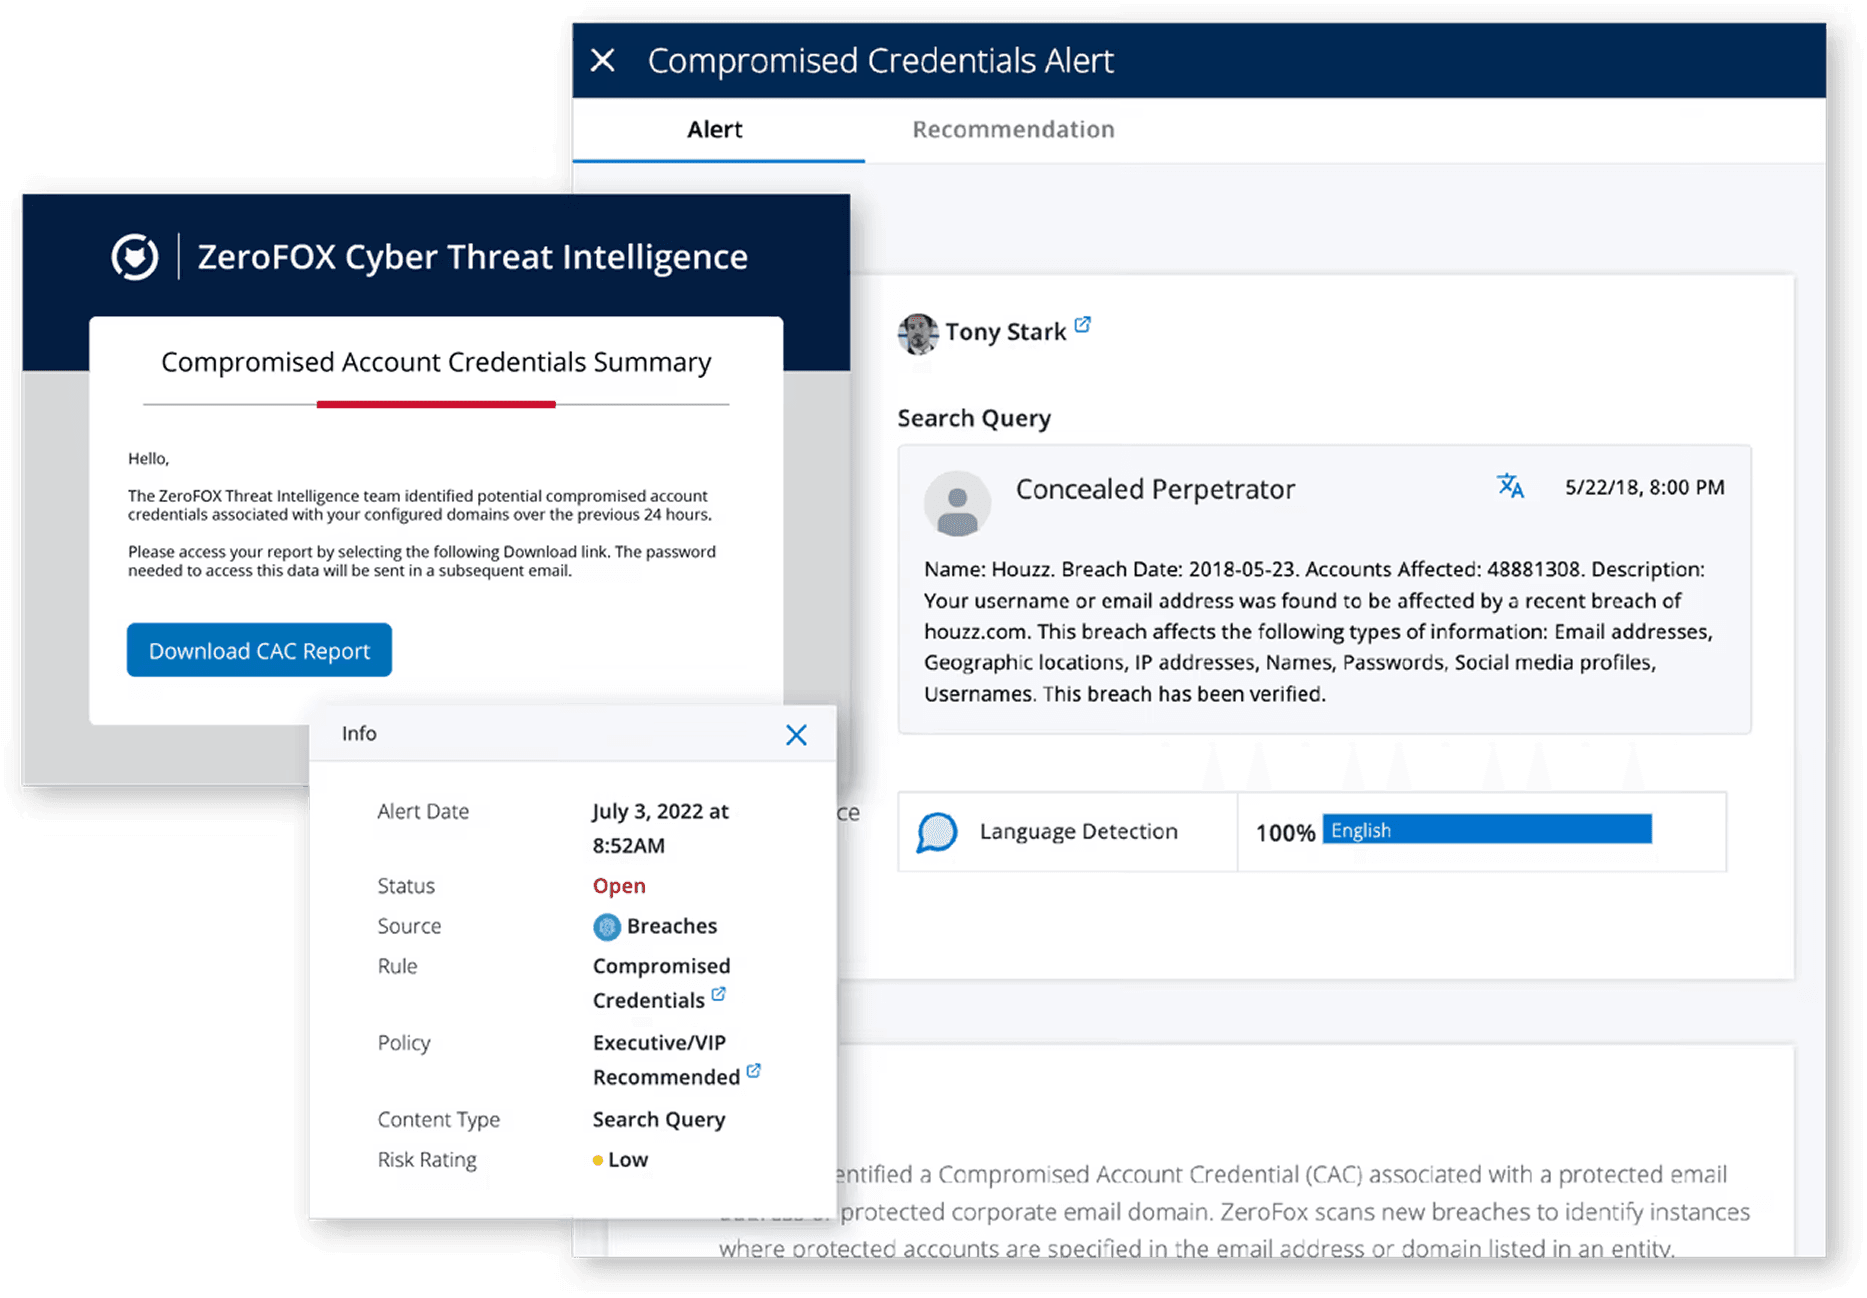1867x1298 pixels.
Task: Open the Executive/VIP Recommended policy link icon
Action: (754, 1071)
